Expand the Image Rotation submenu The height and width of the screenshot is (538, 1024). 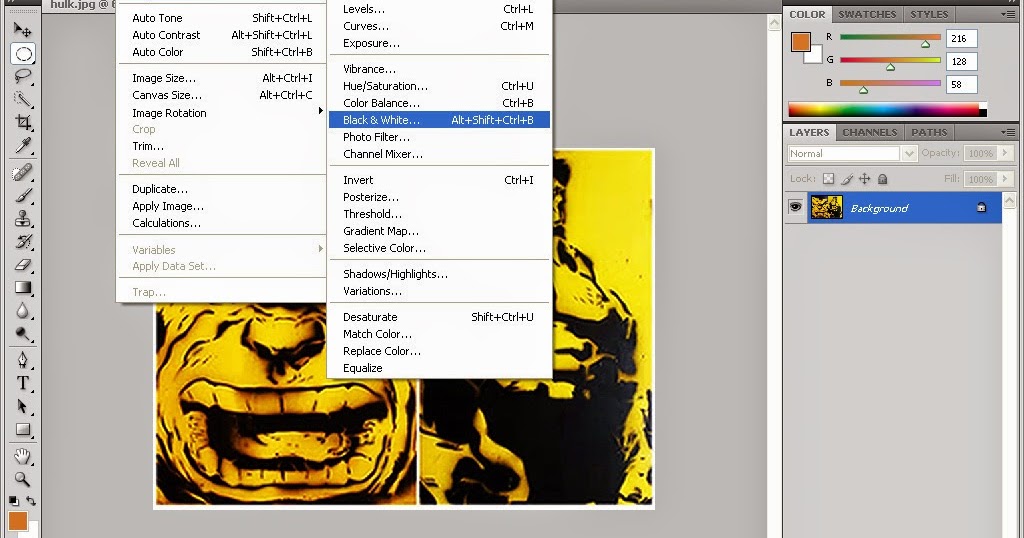[222, 112]
